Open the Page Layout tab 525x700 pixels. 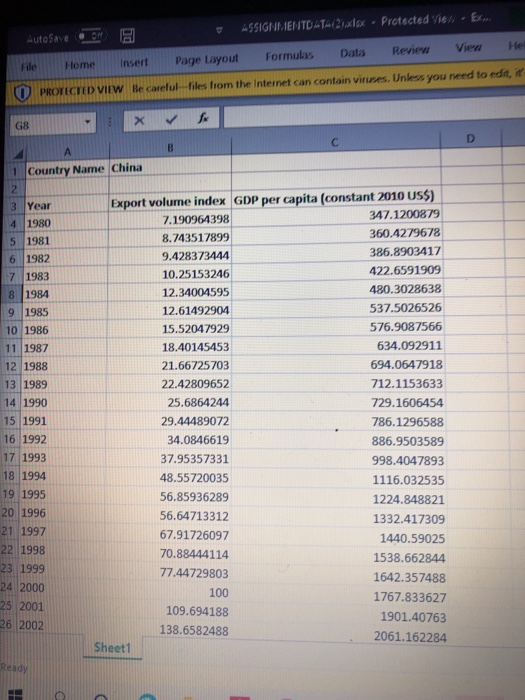pos(207,59)
